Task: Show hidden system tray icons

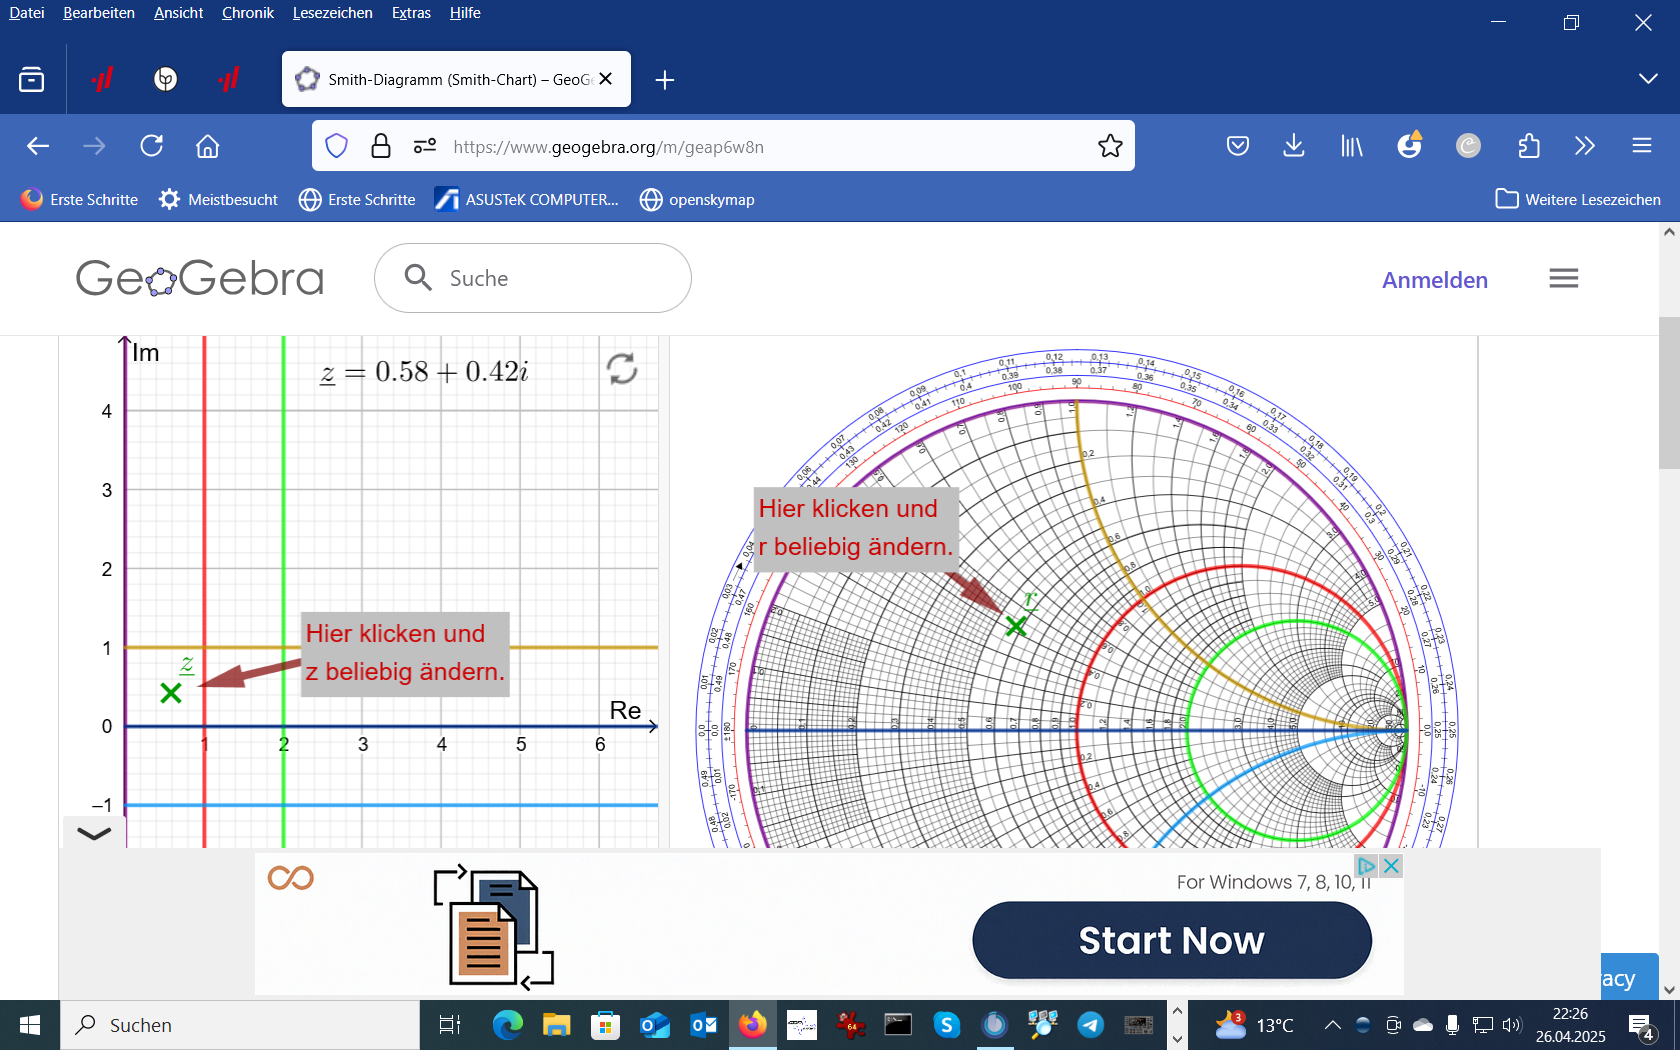Action: (1332, 1025)
